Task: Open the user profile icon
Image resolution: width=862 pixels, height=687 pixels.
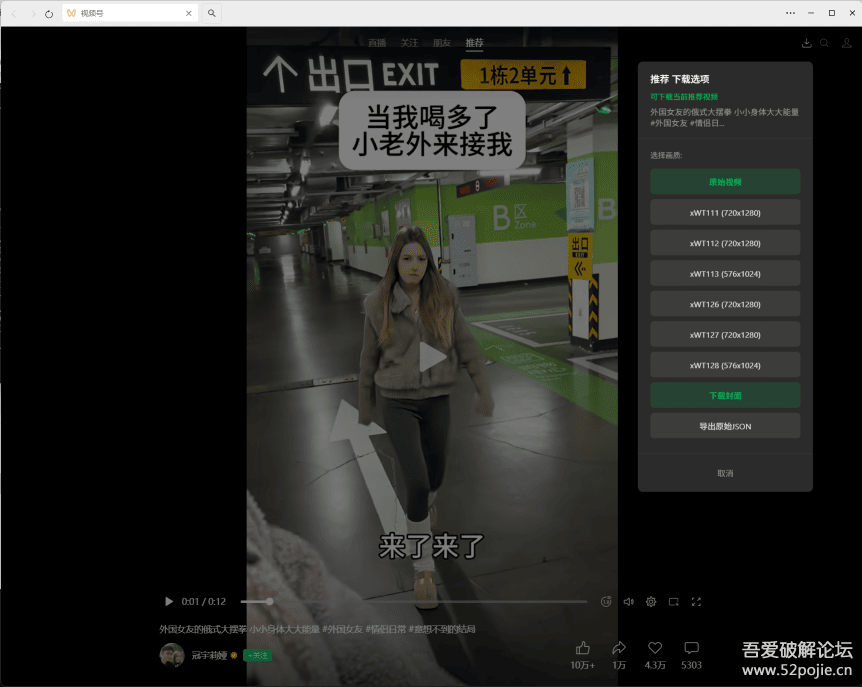Action: pyautogui.click(x=847, y=43)
